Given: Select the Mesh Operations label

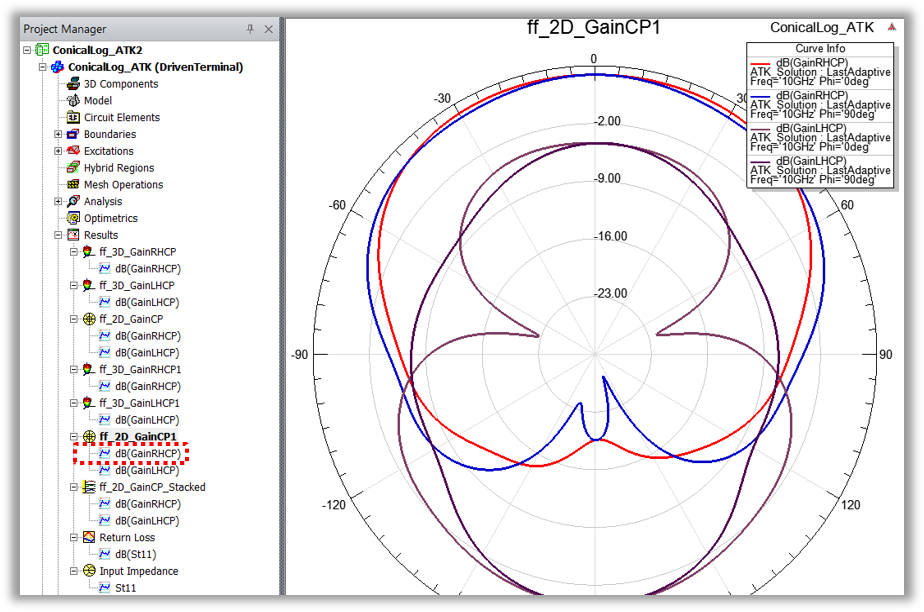Looking at the screenshot, I should tap(124, 184).
